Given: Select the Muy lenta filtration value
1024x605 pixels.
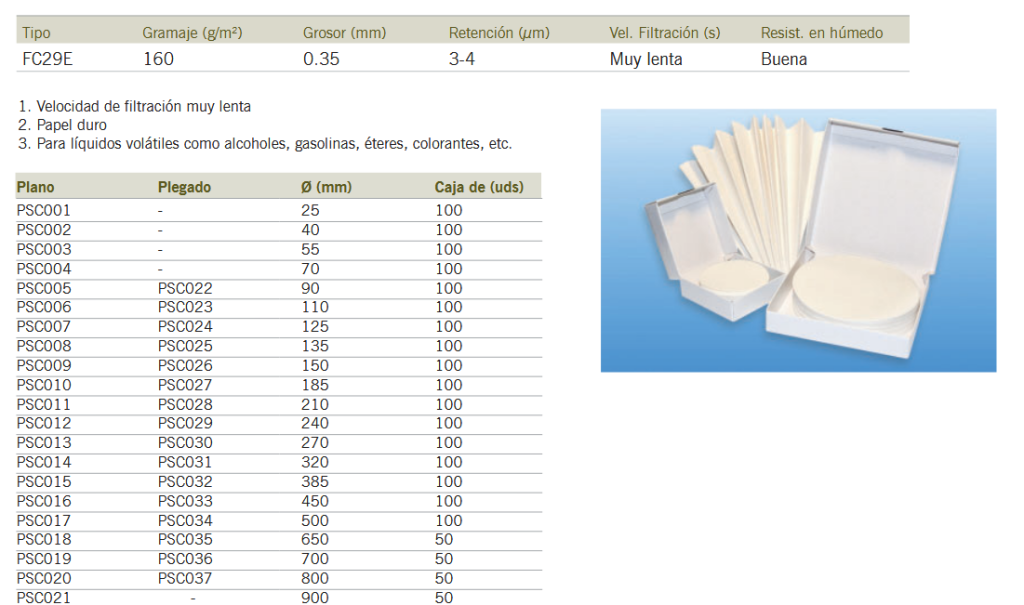Looking at the screenshot, I should pyautogui.click(x=646, y=59).
